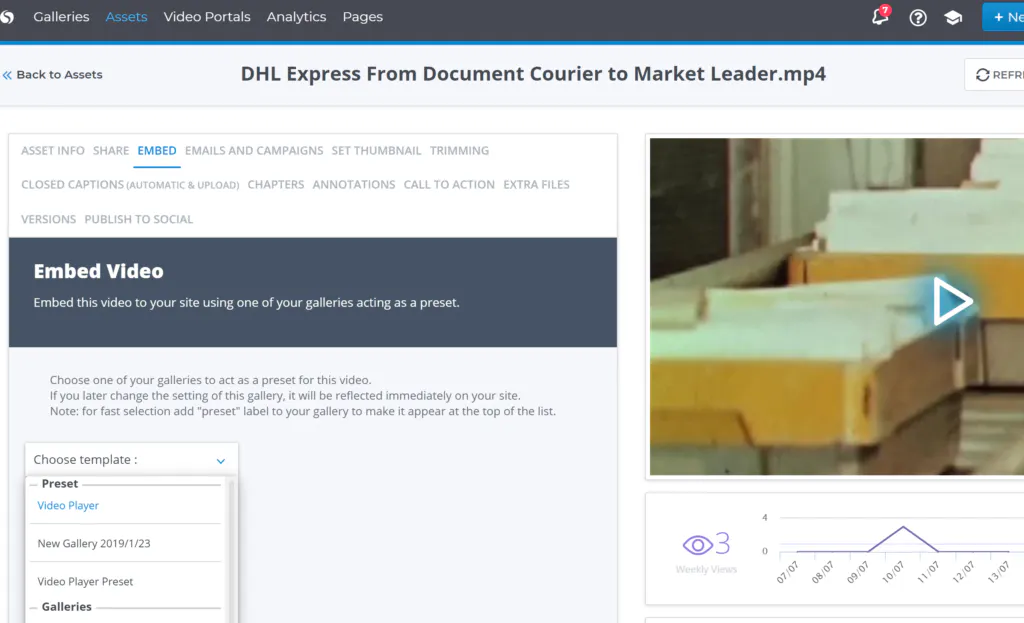Click the Weekly Views label
The image size is (1024, 623).
pyautogui.click(x=706, y=569)
